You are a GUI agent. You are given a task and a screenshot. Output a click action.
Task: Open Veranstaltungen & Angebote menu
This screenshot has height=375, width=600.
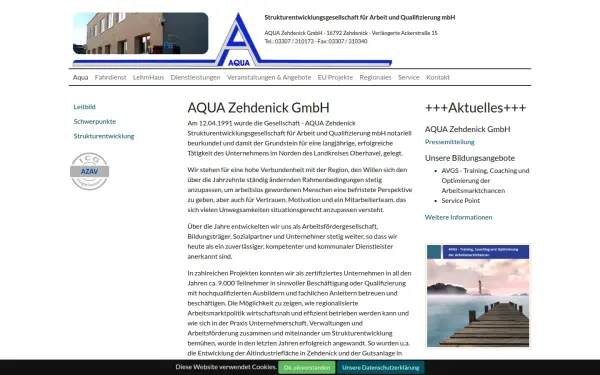point(269,77)
